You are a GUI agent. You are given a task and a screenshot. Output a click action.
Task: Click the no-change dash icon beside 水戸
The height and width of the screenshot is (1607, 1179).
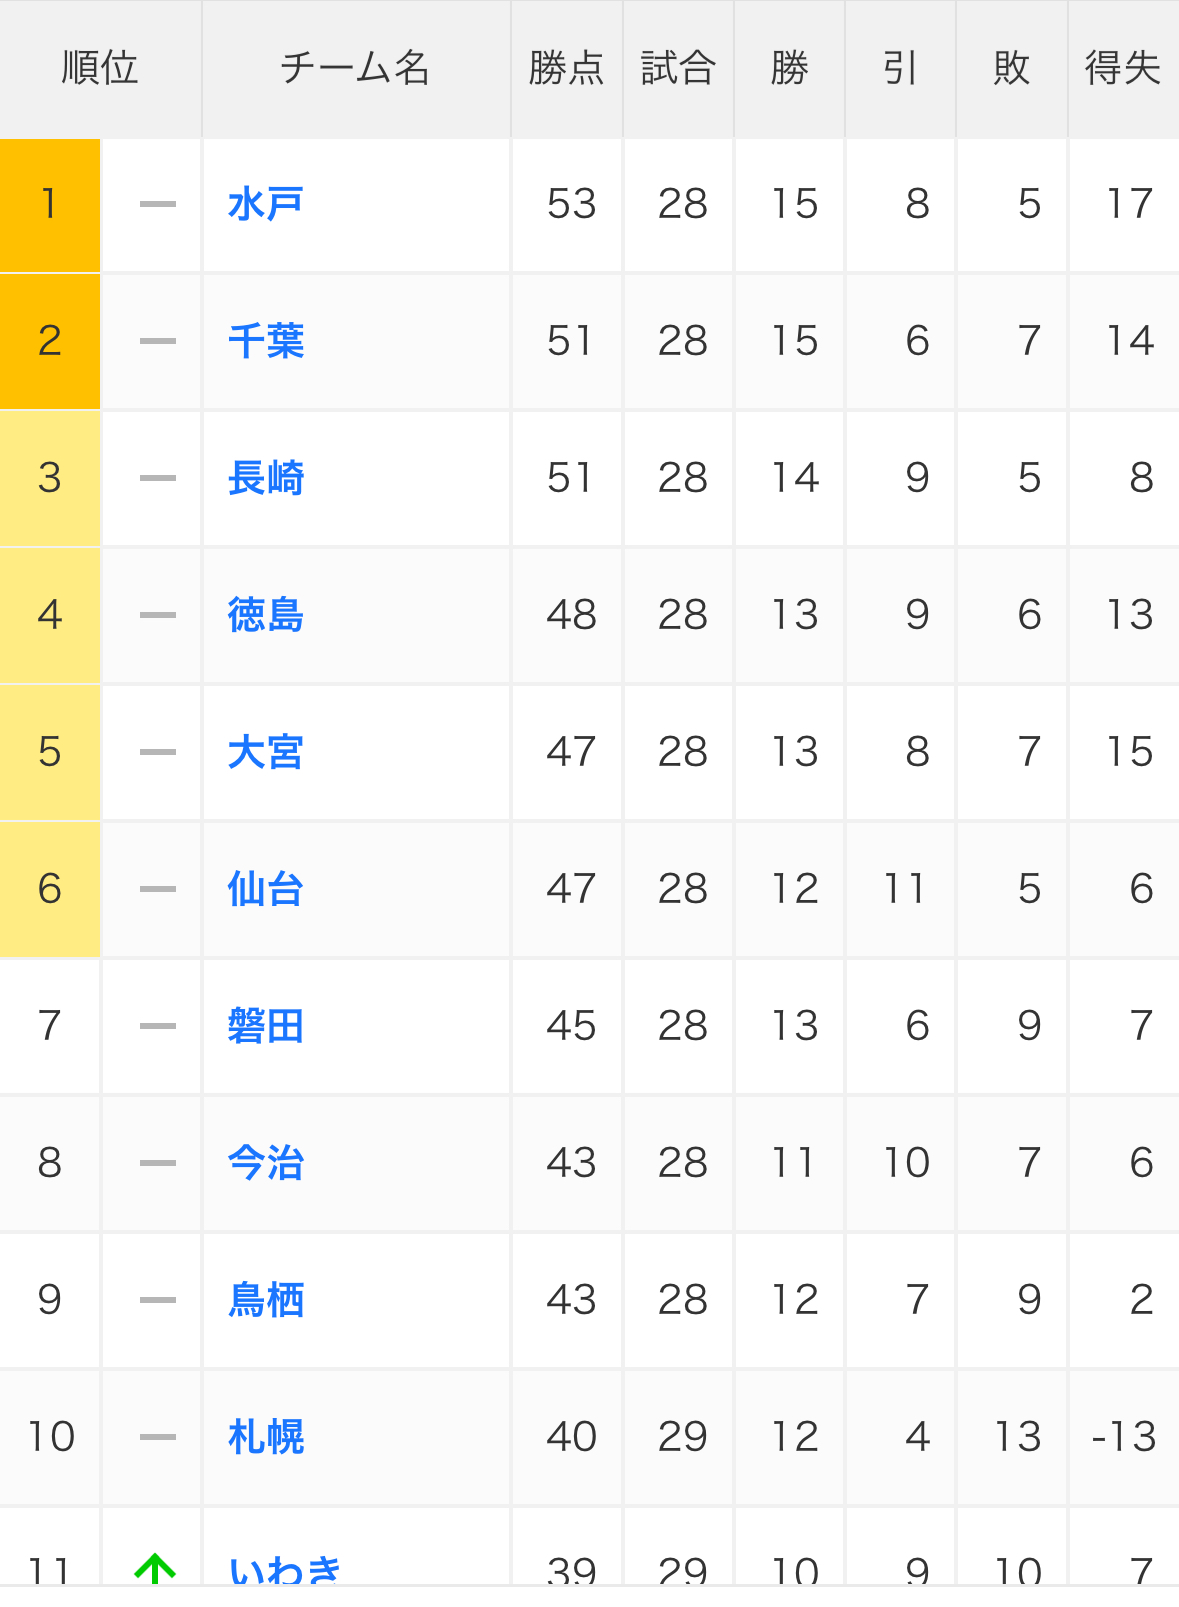tap(158, 204)
